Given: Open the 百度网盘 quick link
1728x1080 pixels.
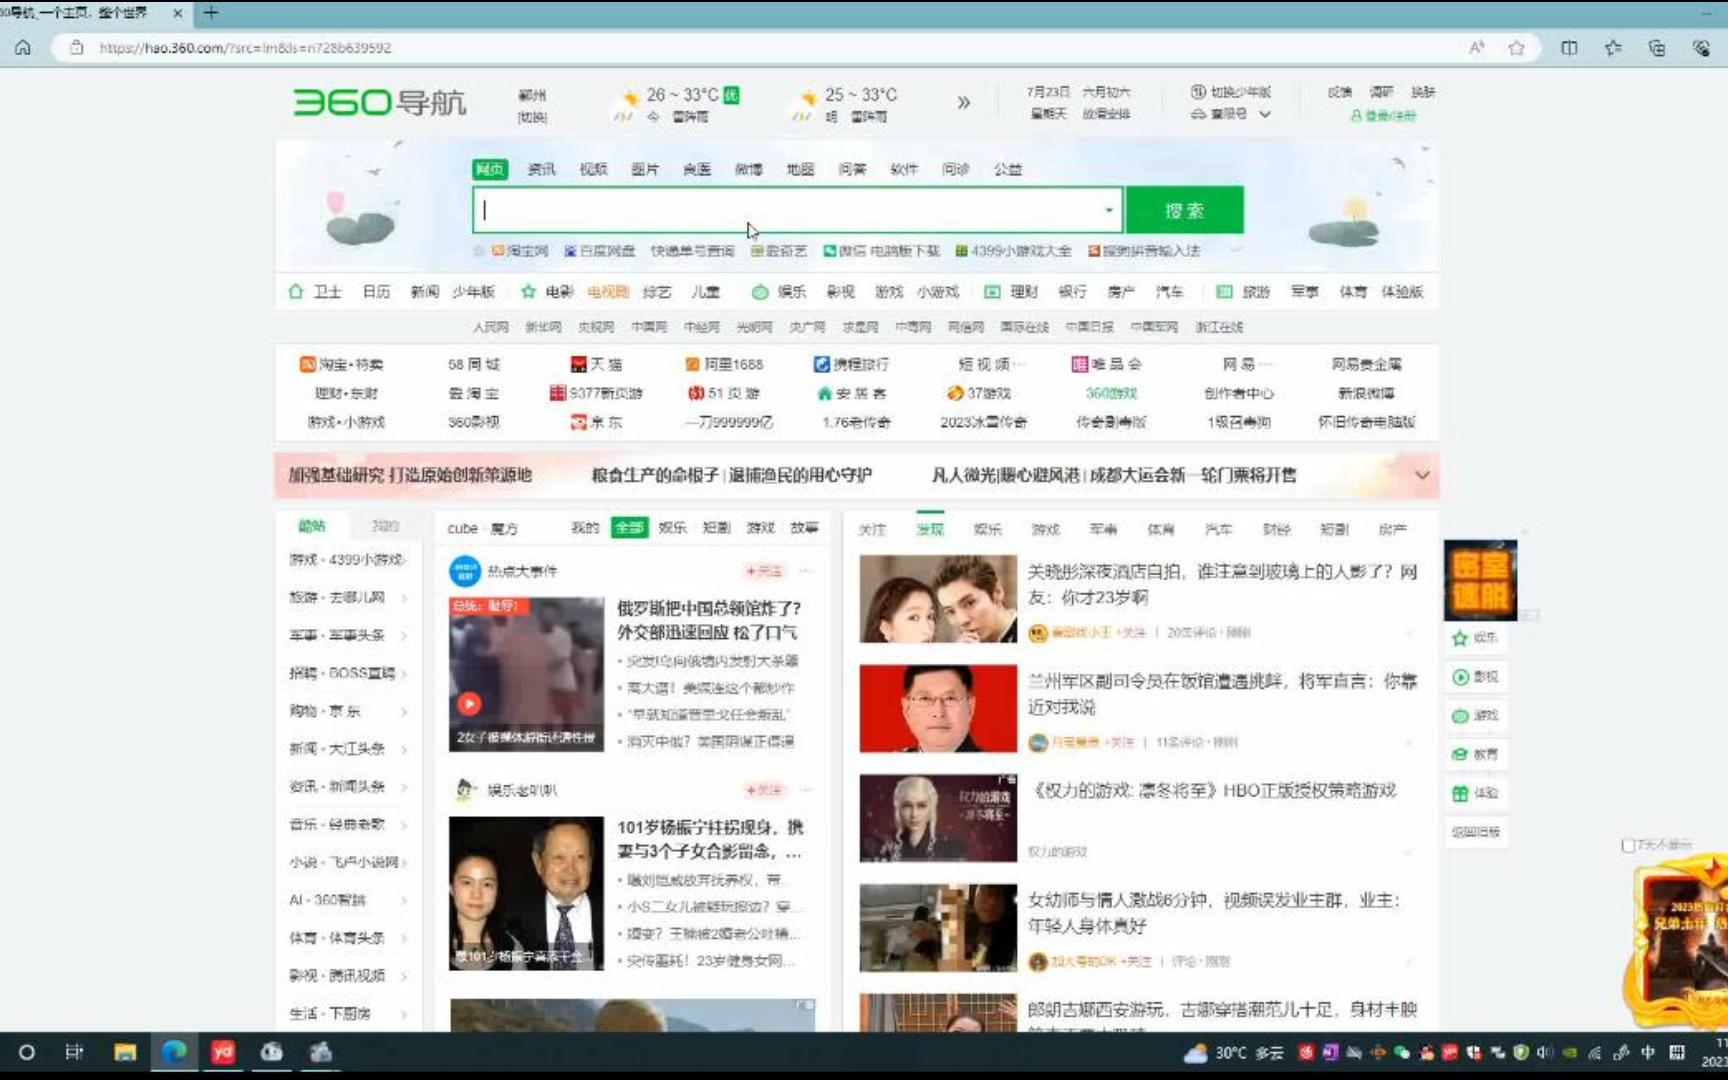Looking at the screenshot, I should coord(599,251).
